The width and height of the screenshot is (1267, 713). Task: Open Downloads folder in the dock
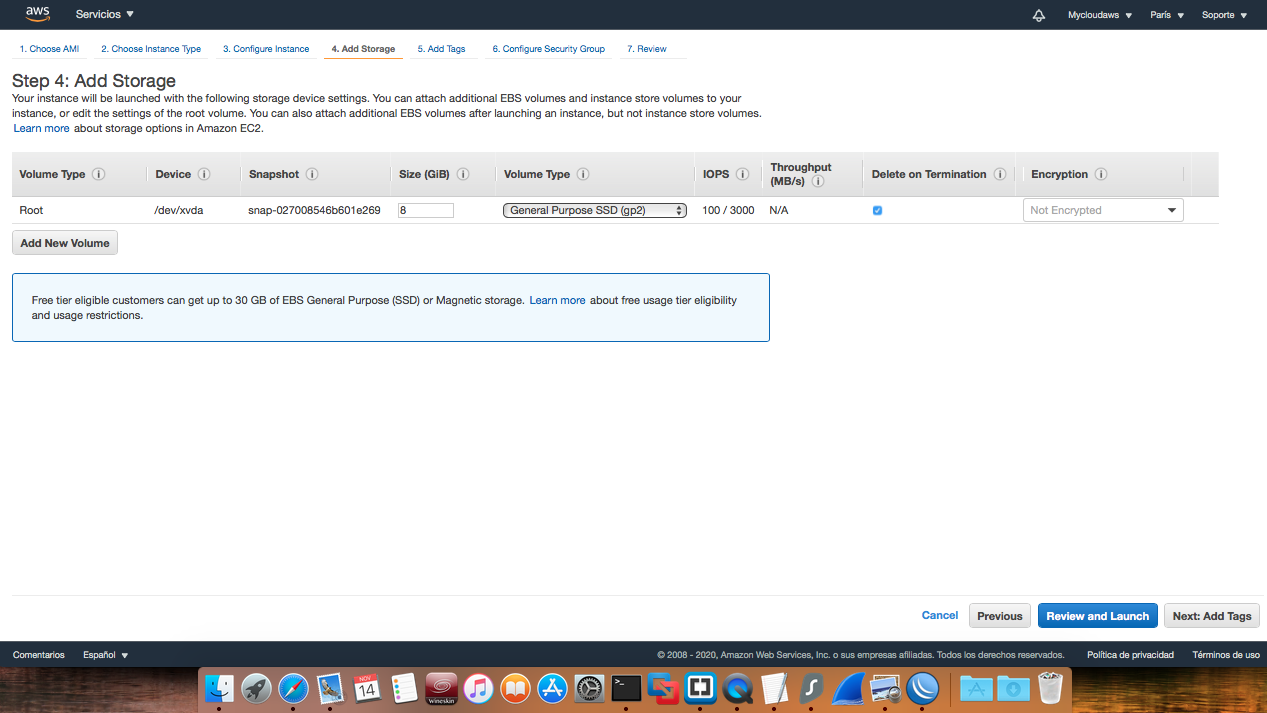(1013, 688)
